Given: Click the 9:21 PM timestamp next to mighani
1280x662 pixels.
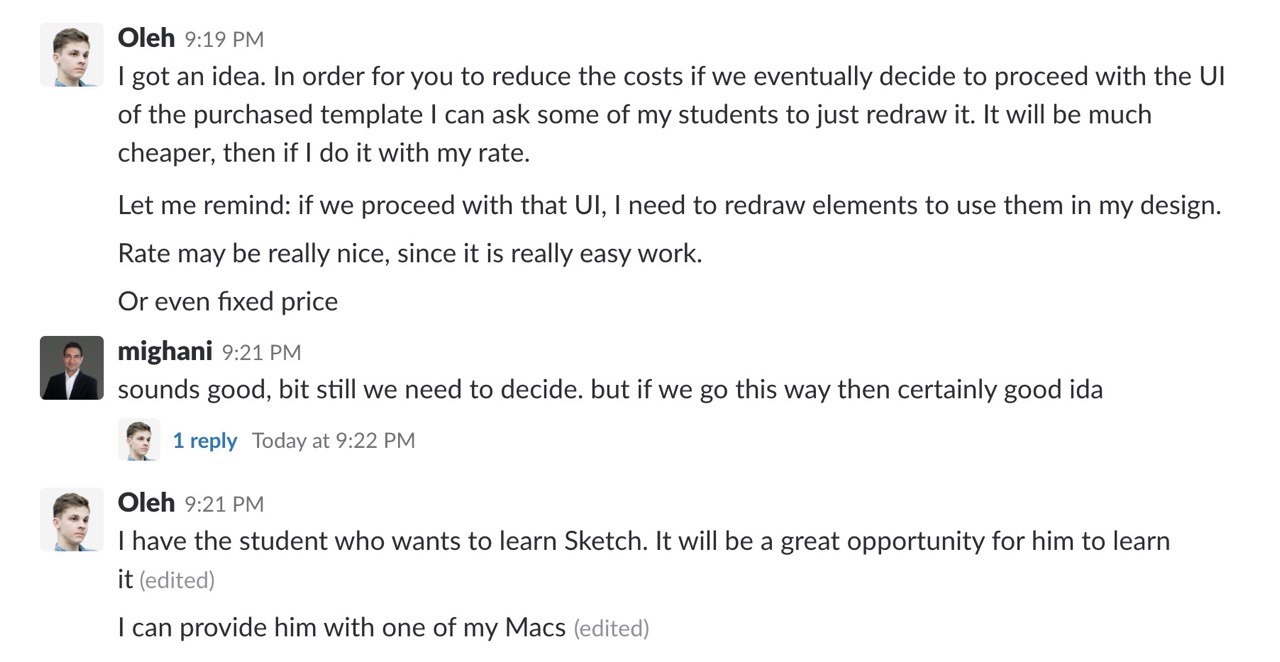Looking at the screenshot, I should [261, 352].
